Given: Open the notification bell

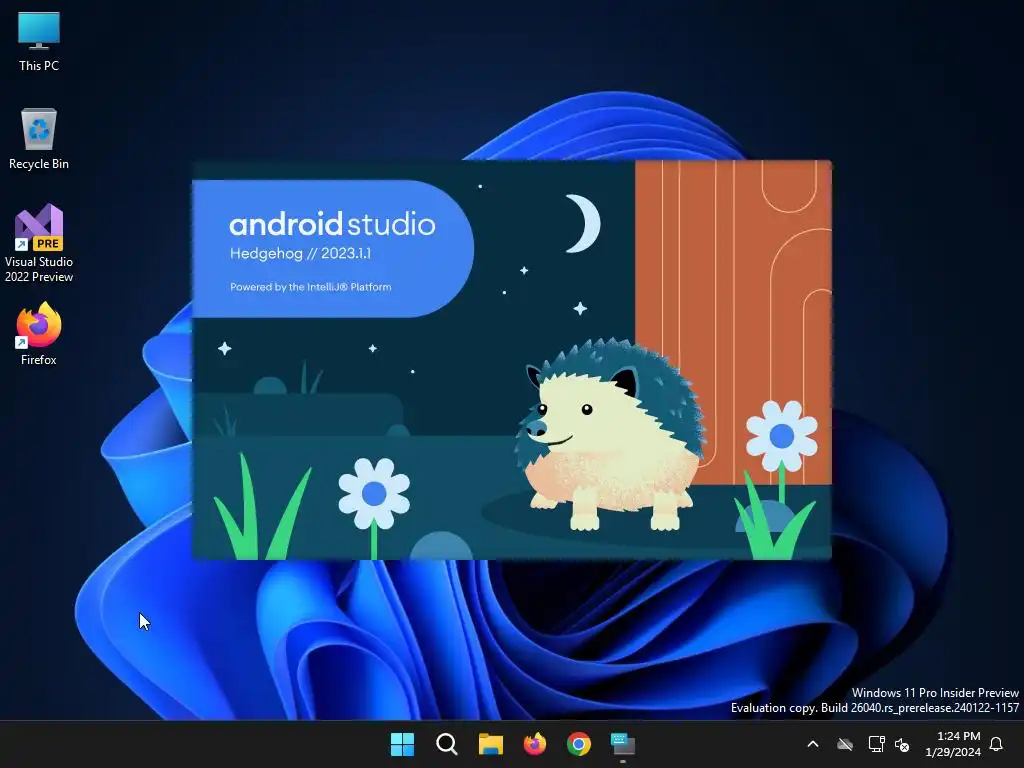Looking at the screenshot, I should coord(997,744).
